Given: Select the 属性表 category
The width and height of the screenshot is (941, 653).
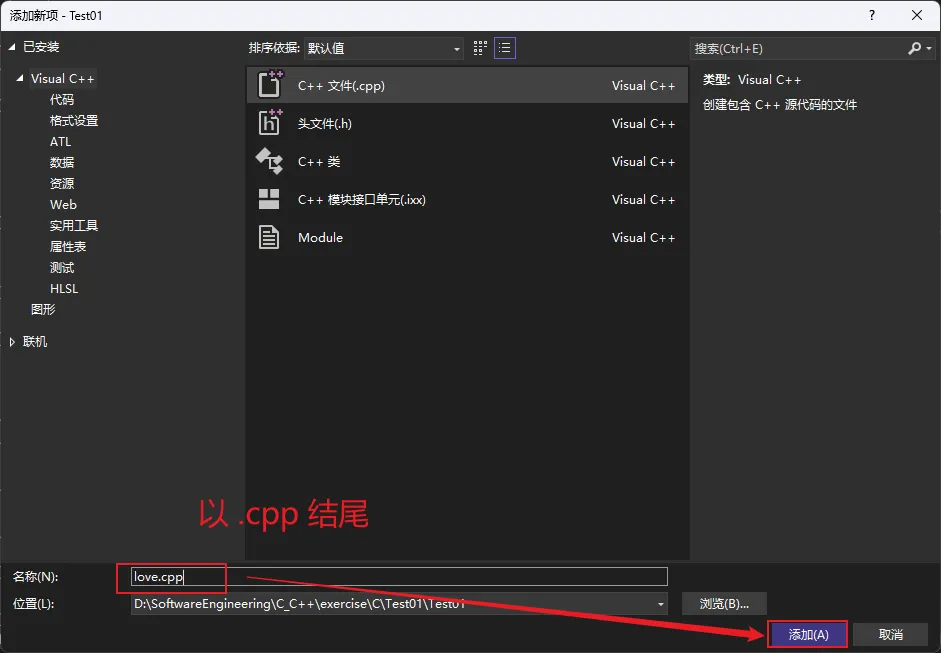Looking at the screenshot, I should pyautogui.click(x=68, y=247).
